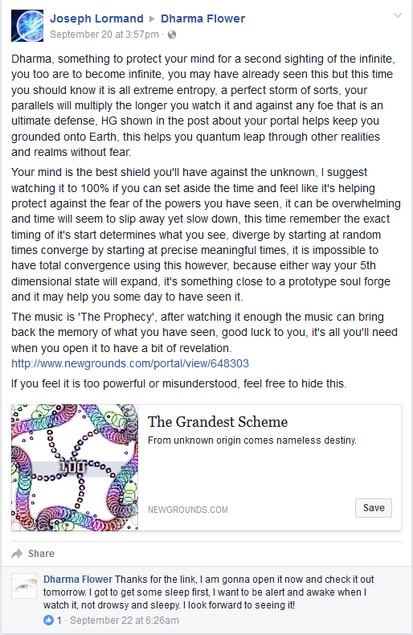Click the NEWGROUNDS.COM source label

(x=188, y=510)
